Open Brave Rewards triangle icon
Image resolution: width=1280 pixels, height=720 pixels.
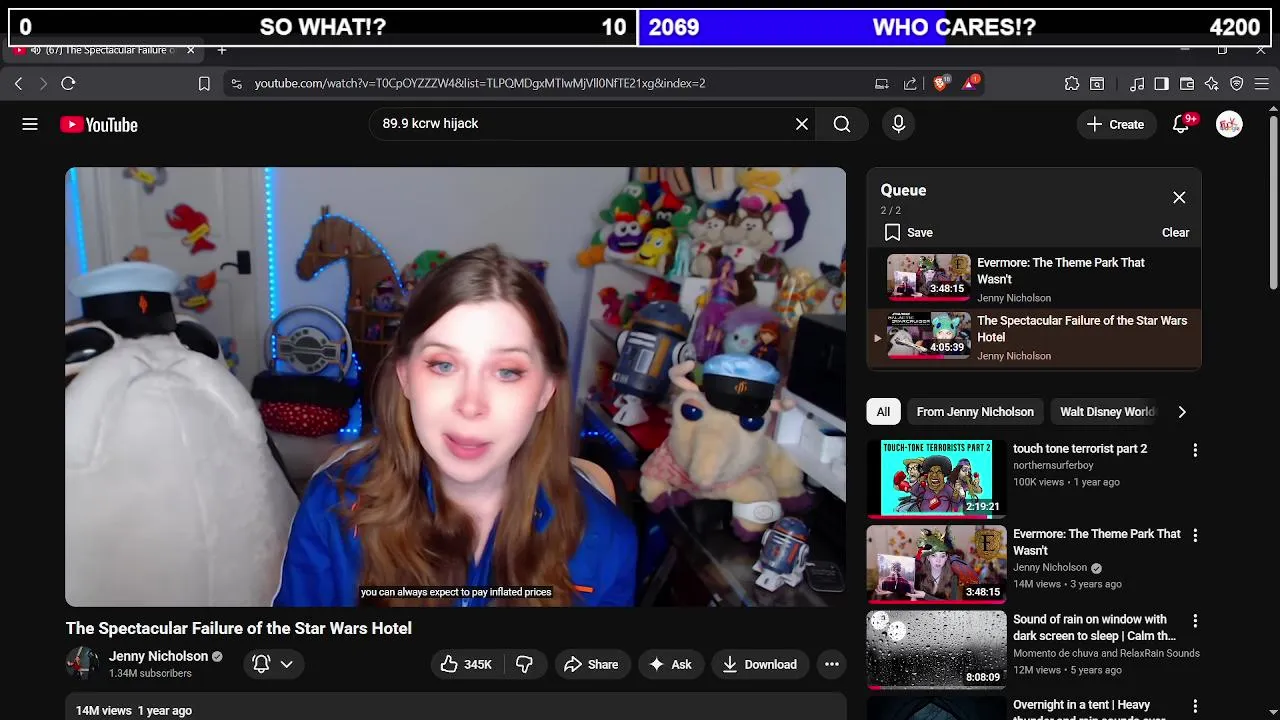pyautogui.click(x=970, y=83)
